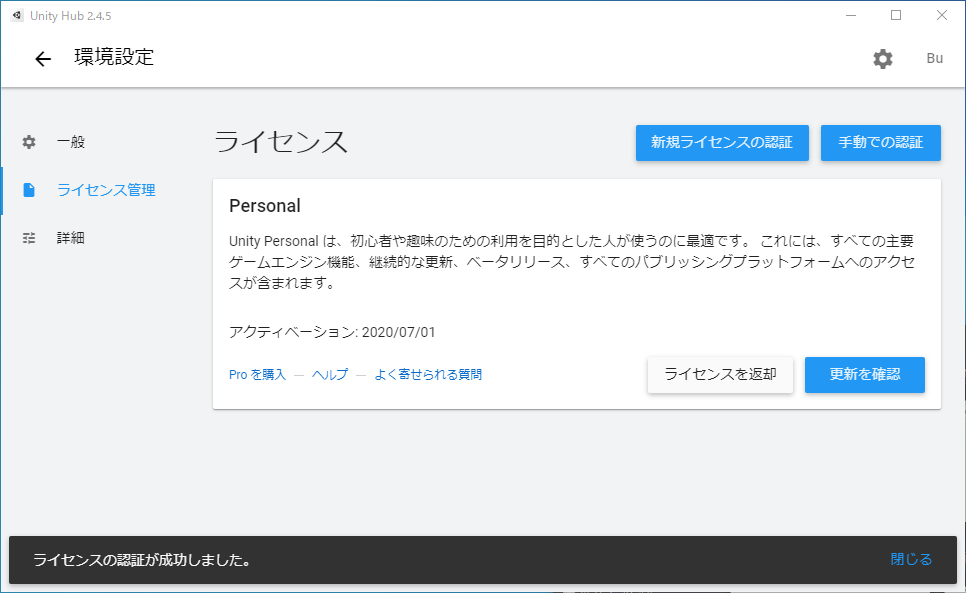Click the gear icon next to 一般
The height and width of the screenshot is (593, 966).
tap(29, 142)
